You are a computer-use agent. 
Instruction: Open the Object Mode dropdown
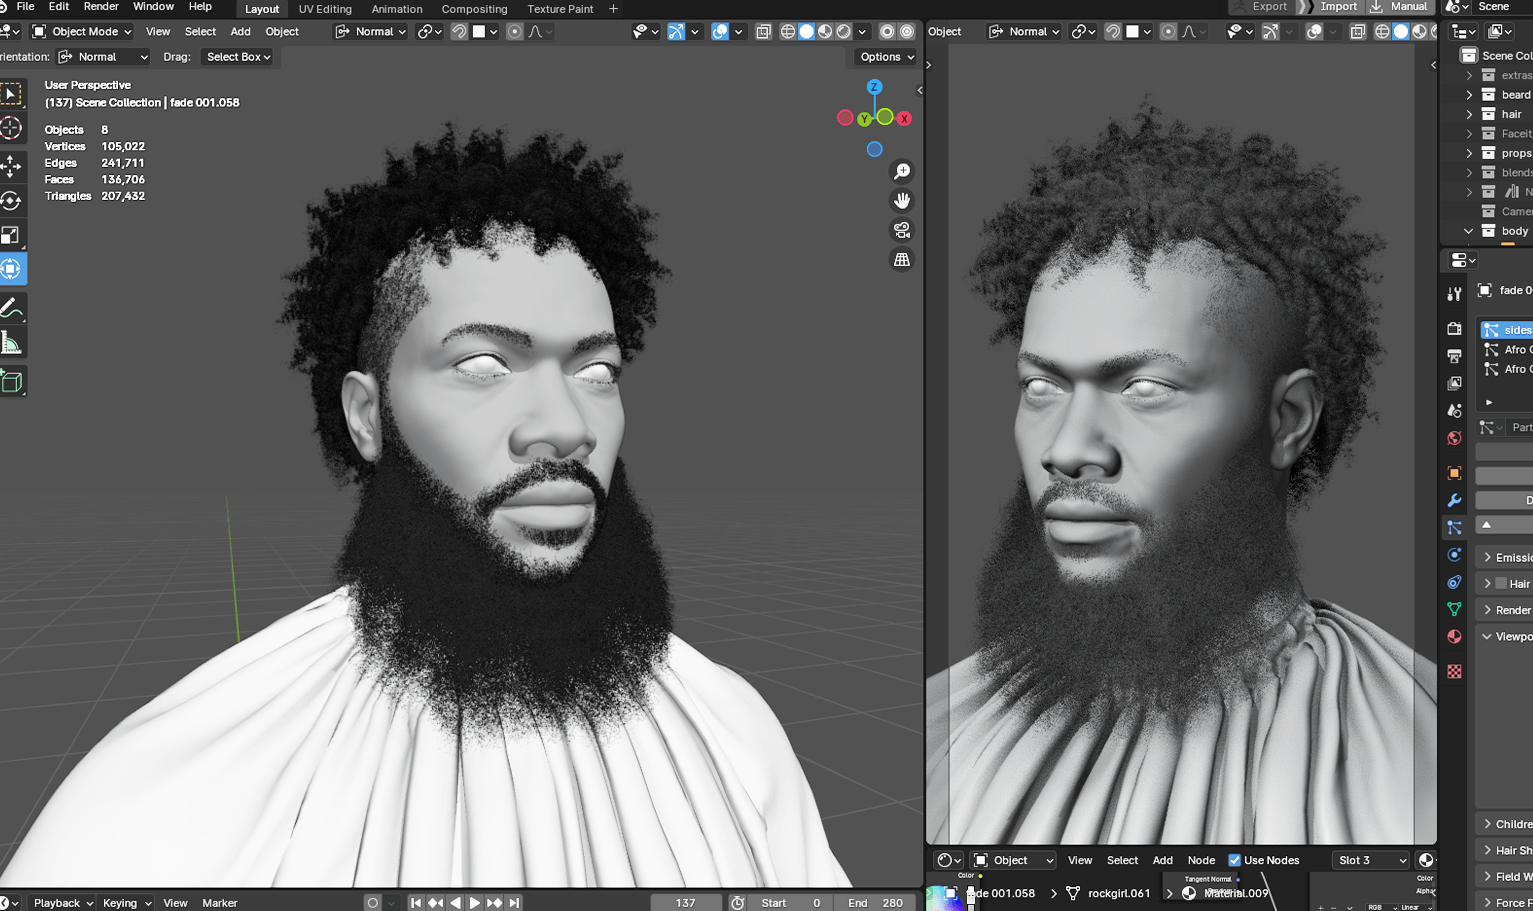pos(82,32)
